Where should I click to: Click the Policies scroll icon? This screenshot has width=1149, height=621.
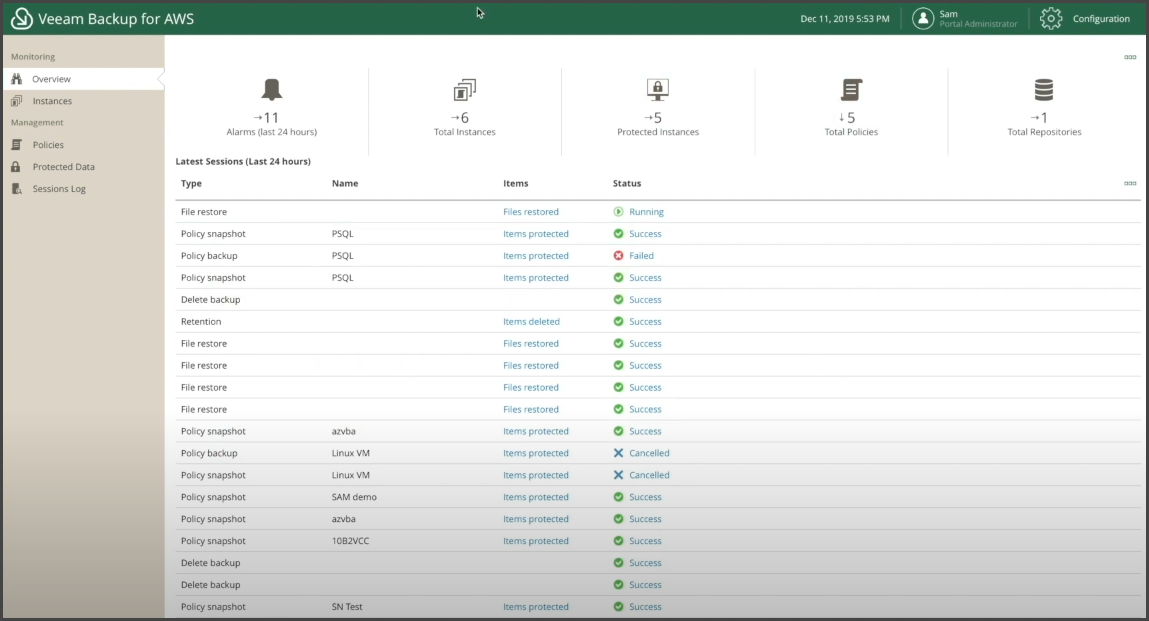(18, 144)
